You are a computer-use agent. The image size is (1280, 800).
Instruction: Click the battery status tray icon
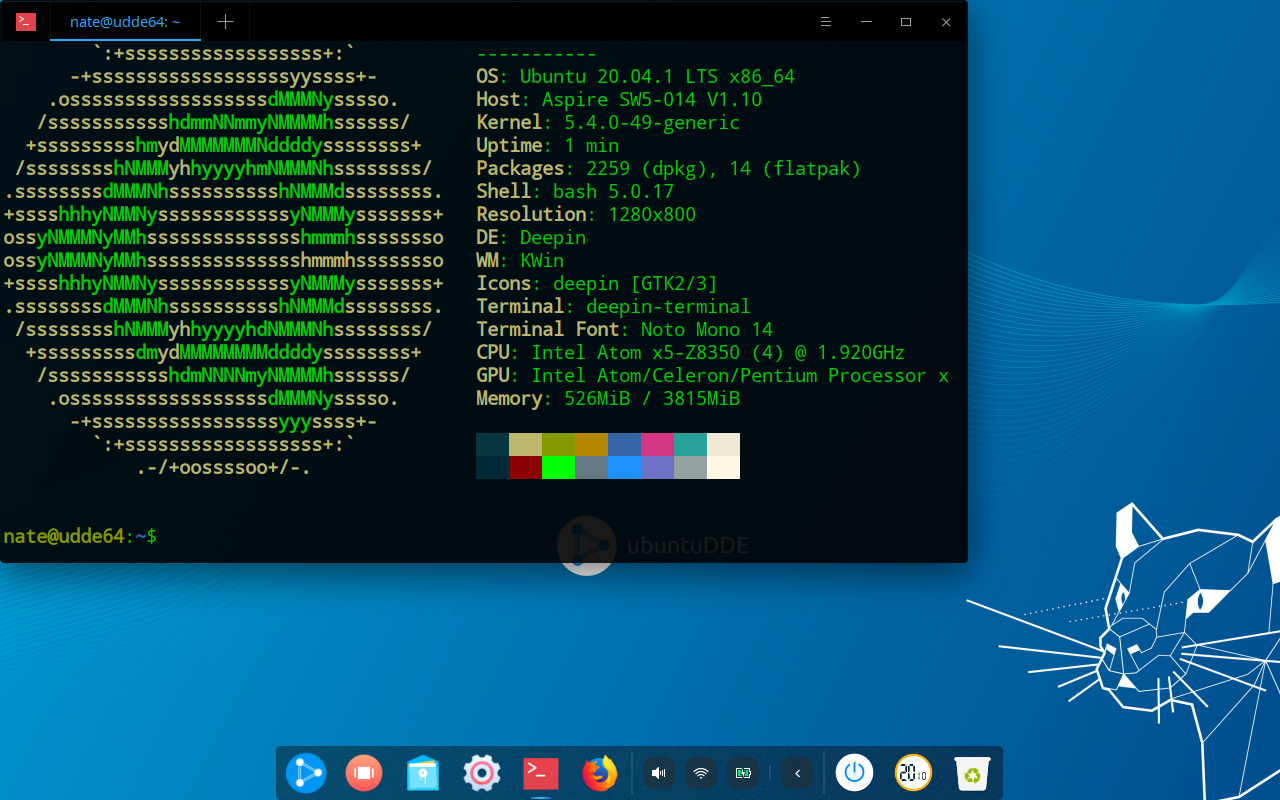tap(744, 773)
